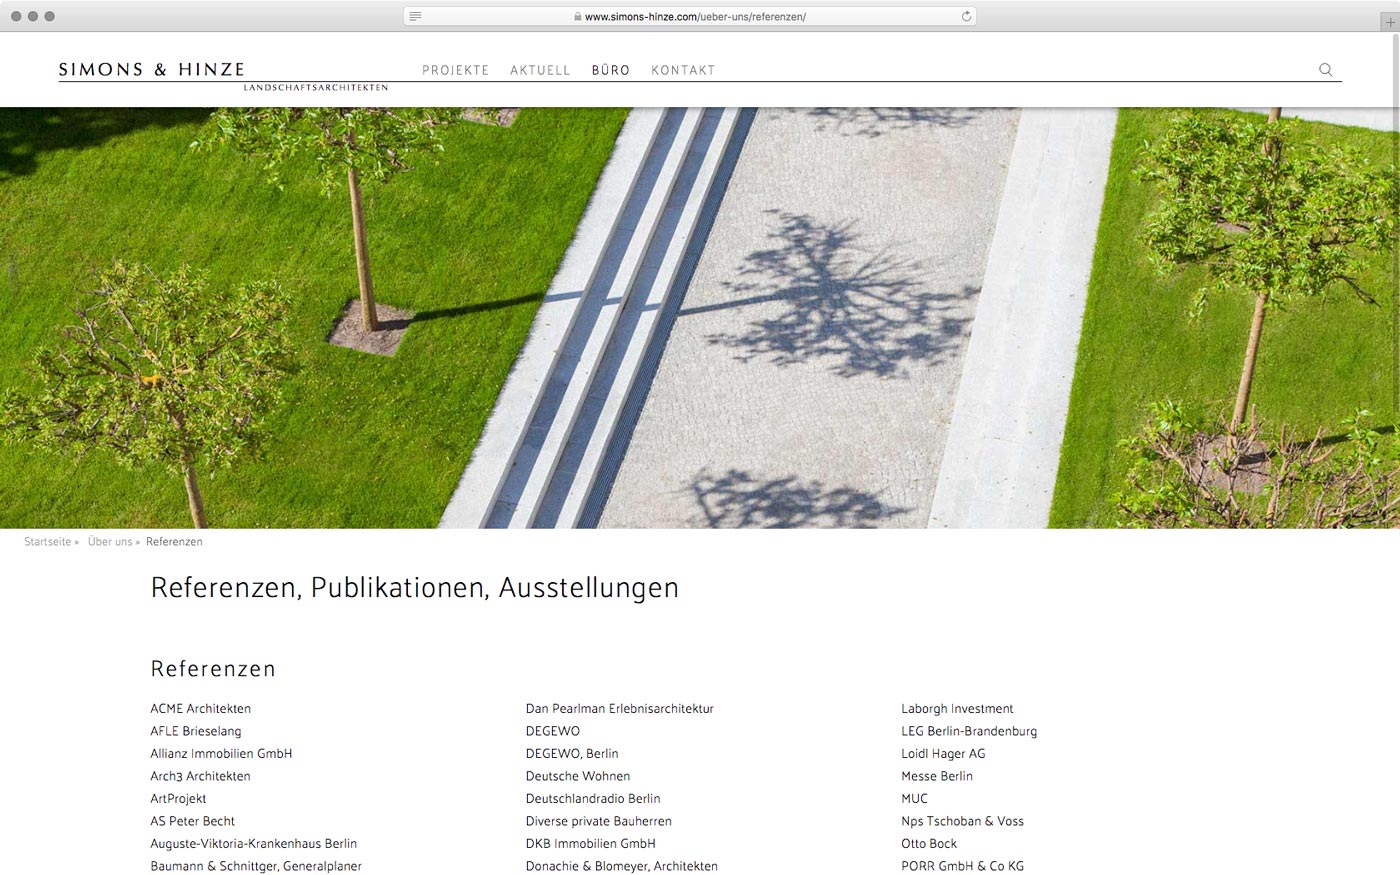1400x875 pixels.
Task: Go to Startseite breadcrumb
Action: click(48, 542)
